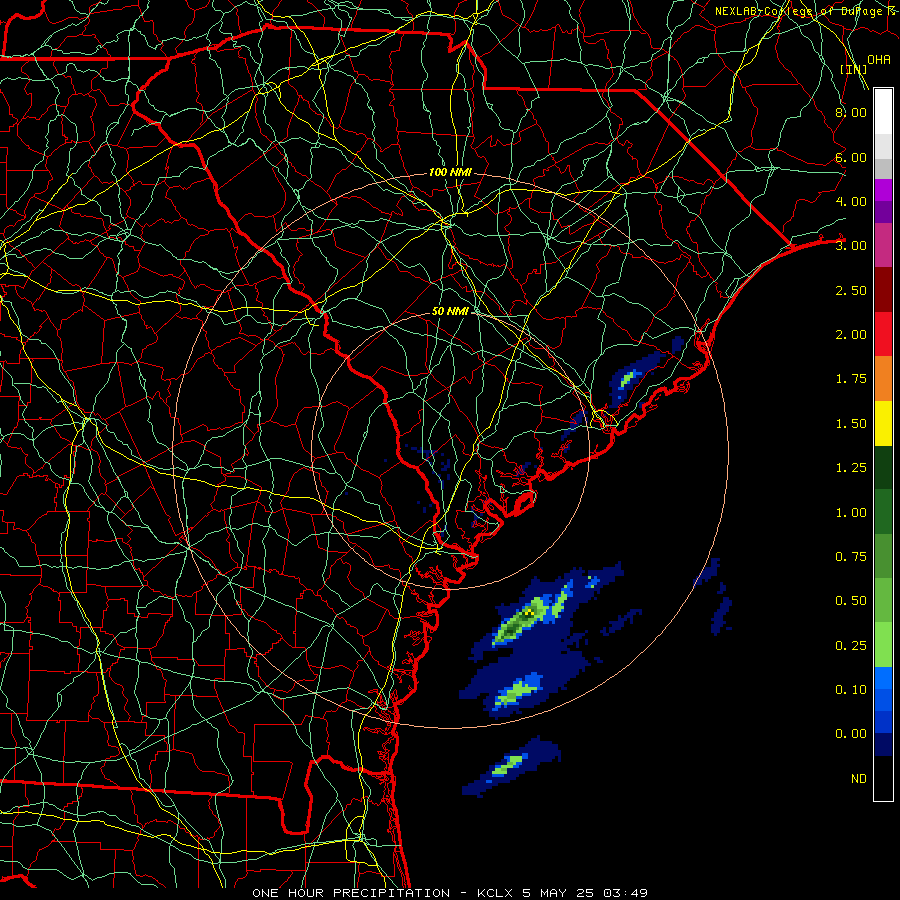Click the '1.25' legend value
900x900 pixels.
pos(851,468)
